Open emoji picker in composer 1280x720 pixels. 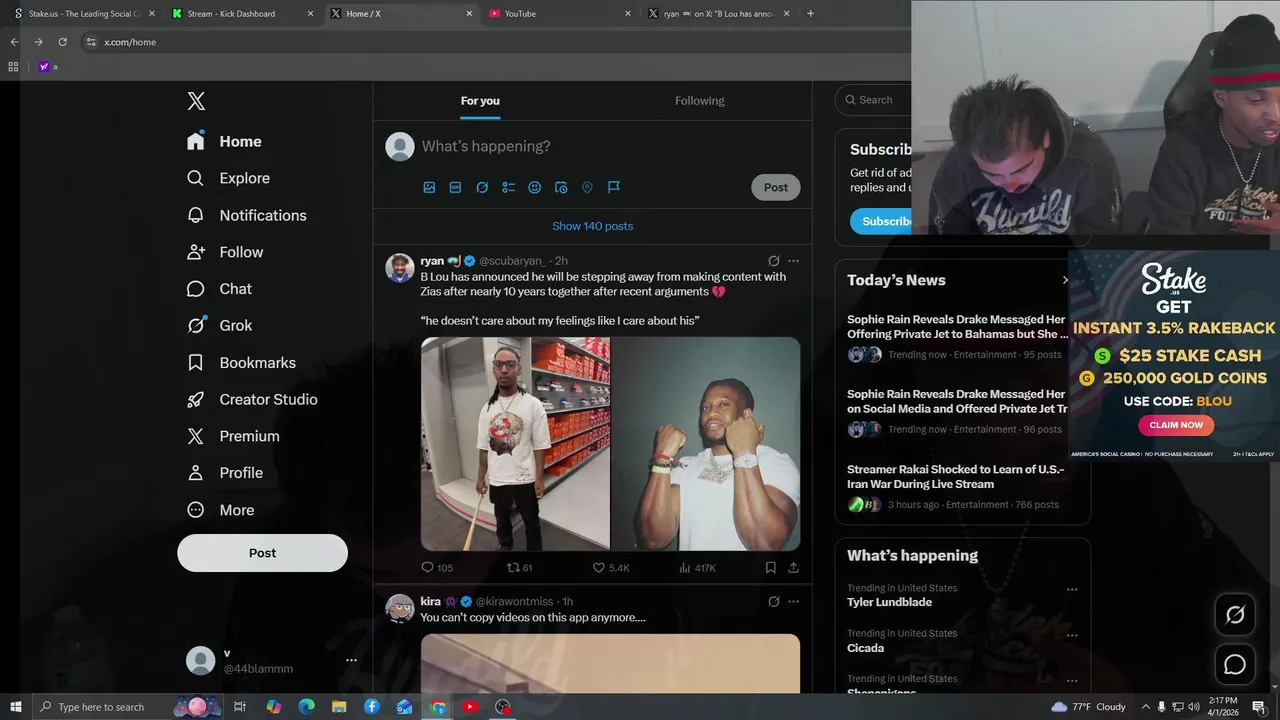[534, 187]
